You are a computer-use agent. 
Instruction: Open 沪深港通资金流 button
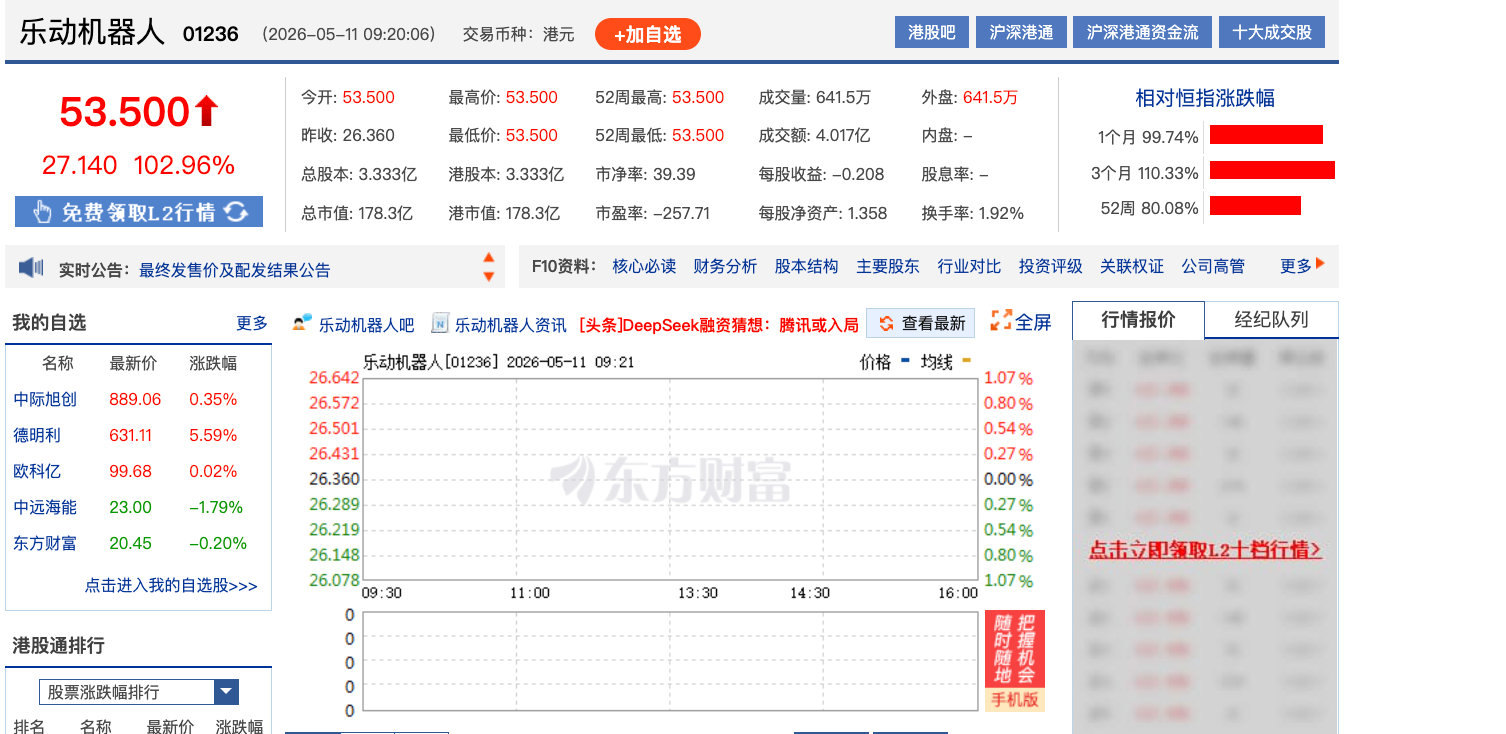1143,32
